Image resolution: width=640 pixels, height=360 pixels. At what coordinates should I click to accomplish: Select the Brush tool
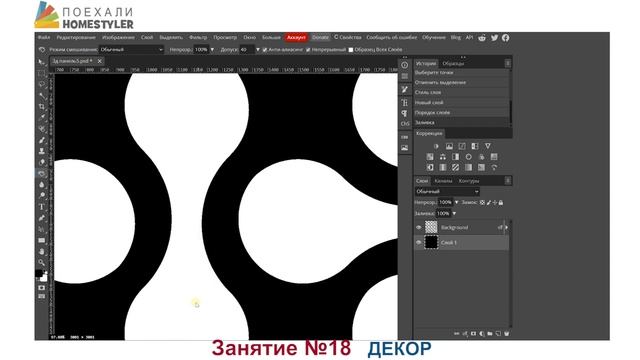[x=41, y=140]
